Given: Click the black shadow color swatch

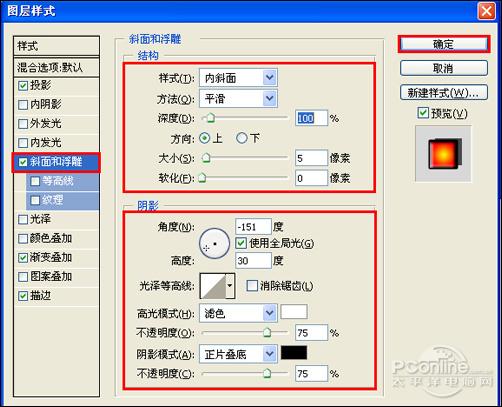Looking at the screenshot, I should pyautogui.click(x=294, y=353).
